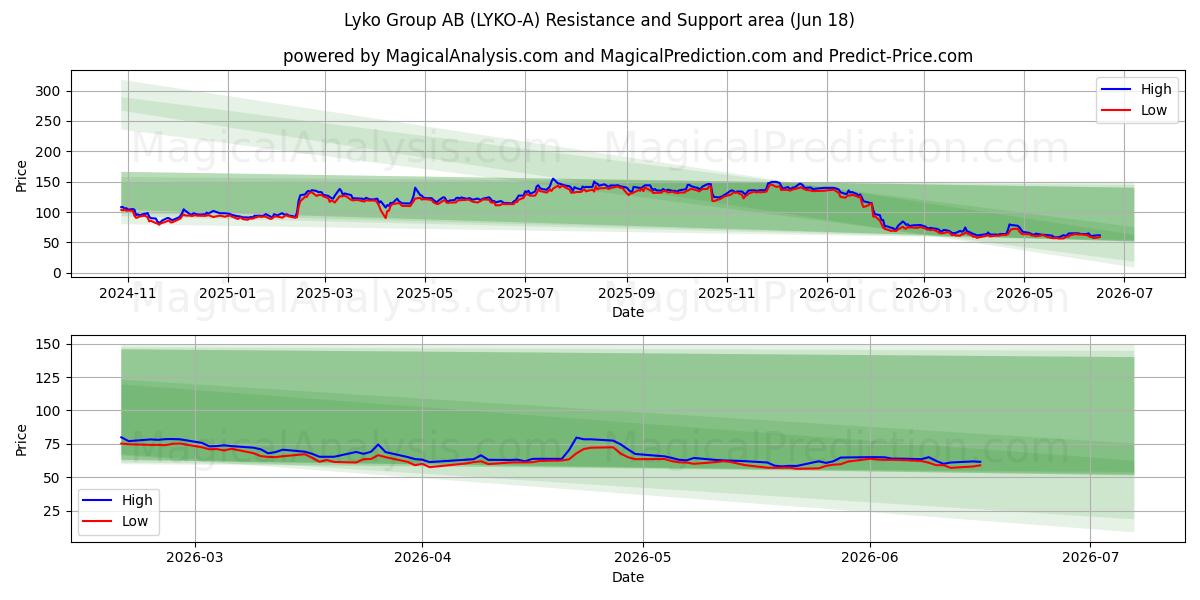Click the '2025-01' x-axis label on the top chart
Screen dimensions: 1200x600
click(228, 294)
